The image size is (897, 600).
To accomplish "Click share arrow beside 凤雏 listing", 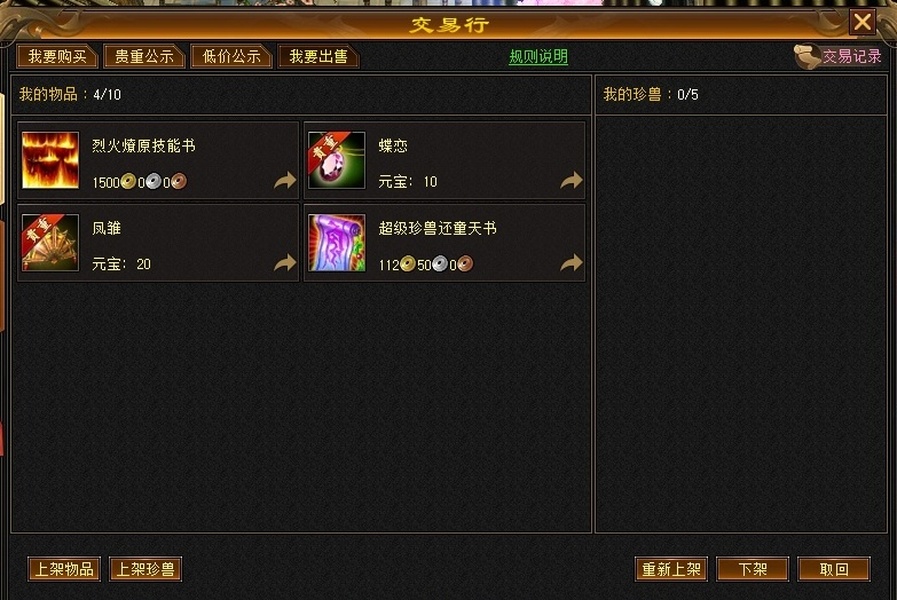I will [285, 263].
